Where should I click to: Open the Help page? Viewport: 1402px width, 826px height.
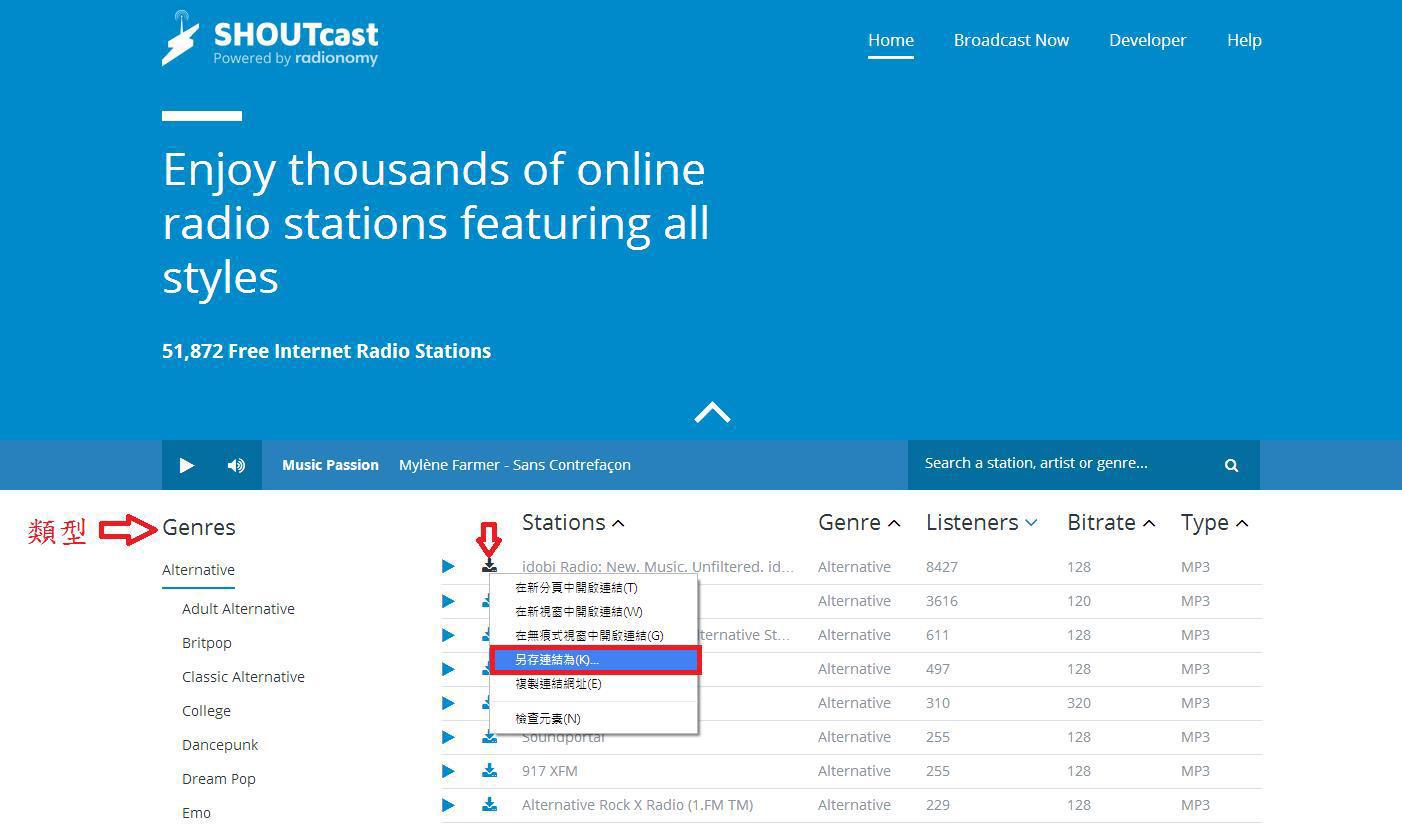(1244, 40)
